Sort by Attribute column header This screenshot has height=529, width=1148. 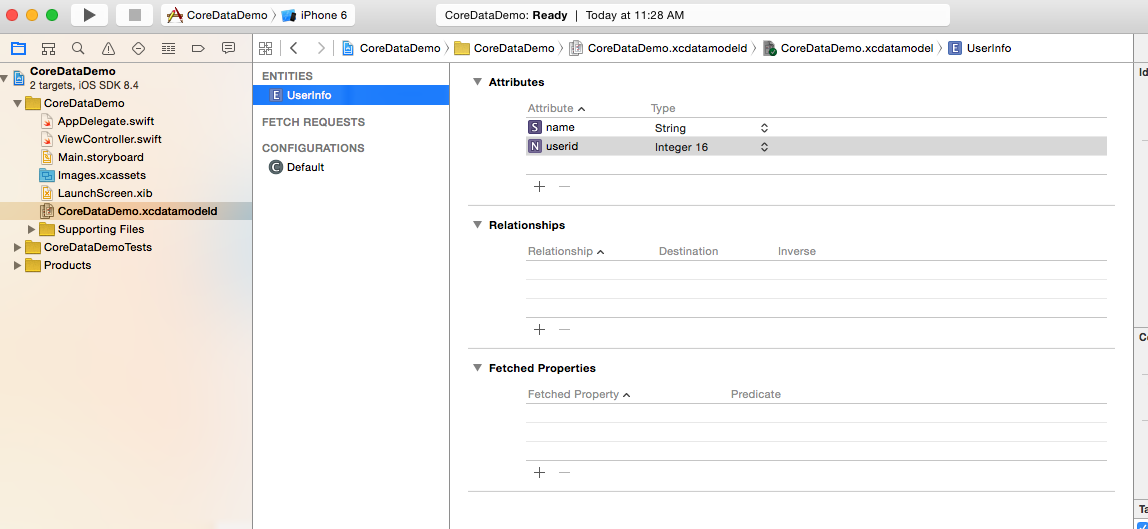pyautogui.click(x=556, y=108)
